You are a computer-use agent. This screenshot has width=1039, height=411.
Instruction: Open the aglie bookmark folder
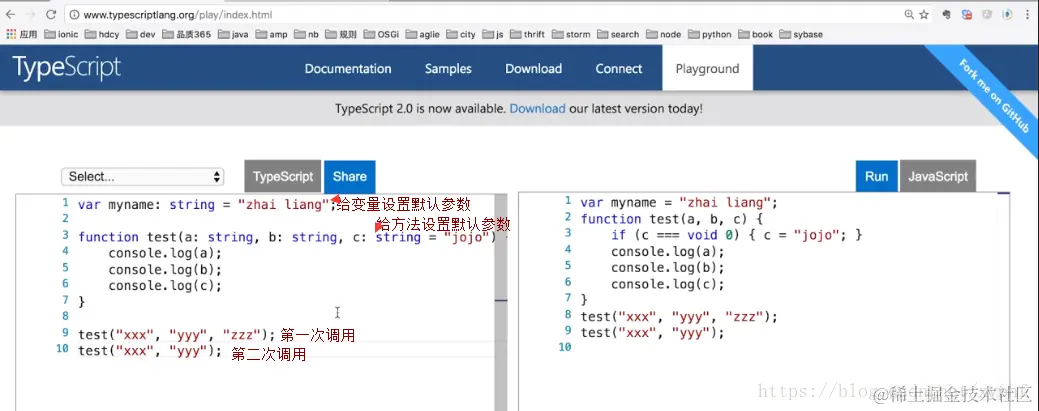pos(422,34)
